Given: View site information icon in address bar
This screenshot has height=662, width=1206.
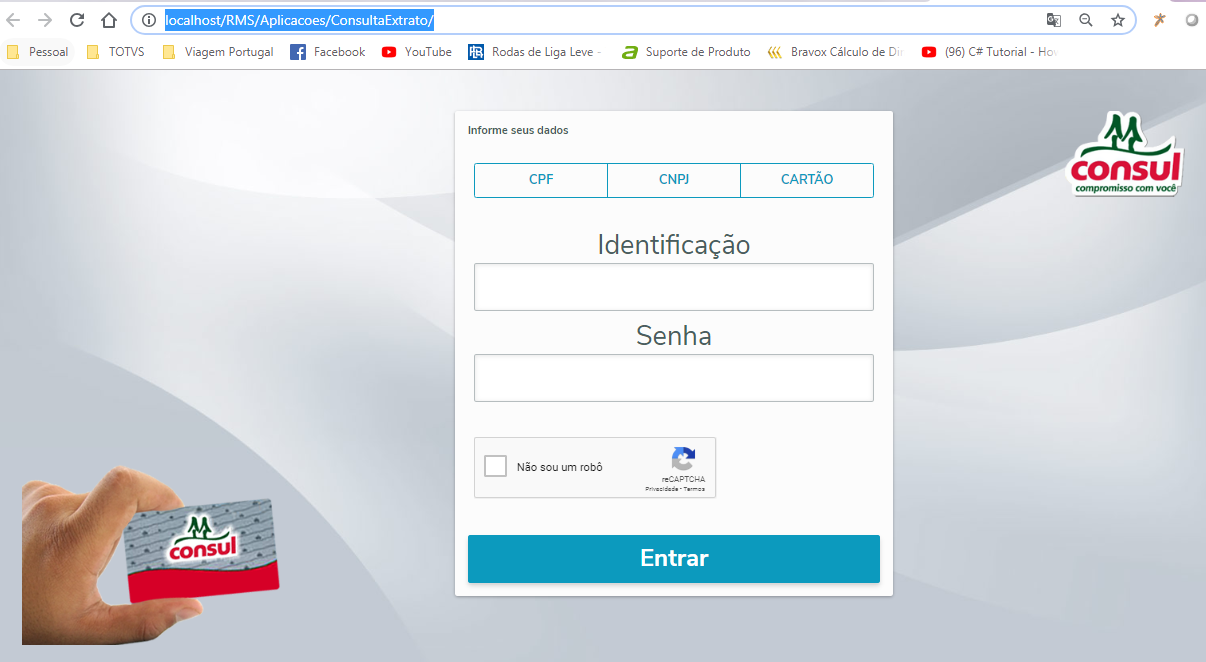Looking at the screenshot, I should pos(149,20).
